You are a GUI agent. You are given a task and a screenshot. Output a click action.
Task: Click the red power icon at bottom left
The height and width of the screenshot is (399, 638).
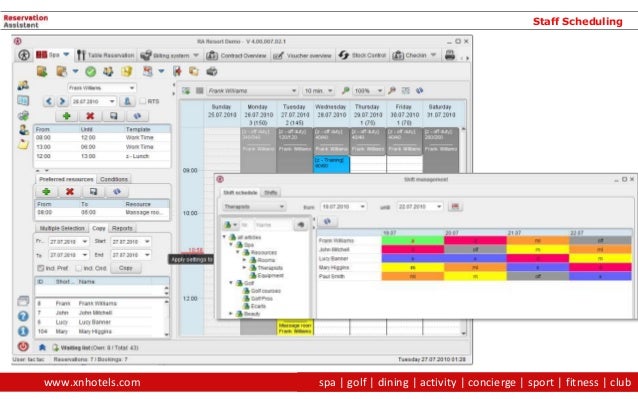tap(23, 347)
